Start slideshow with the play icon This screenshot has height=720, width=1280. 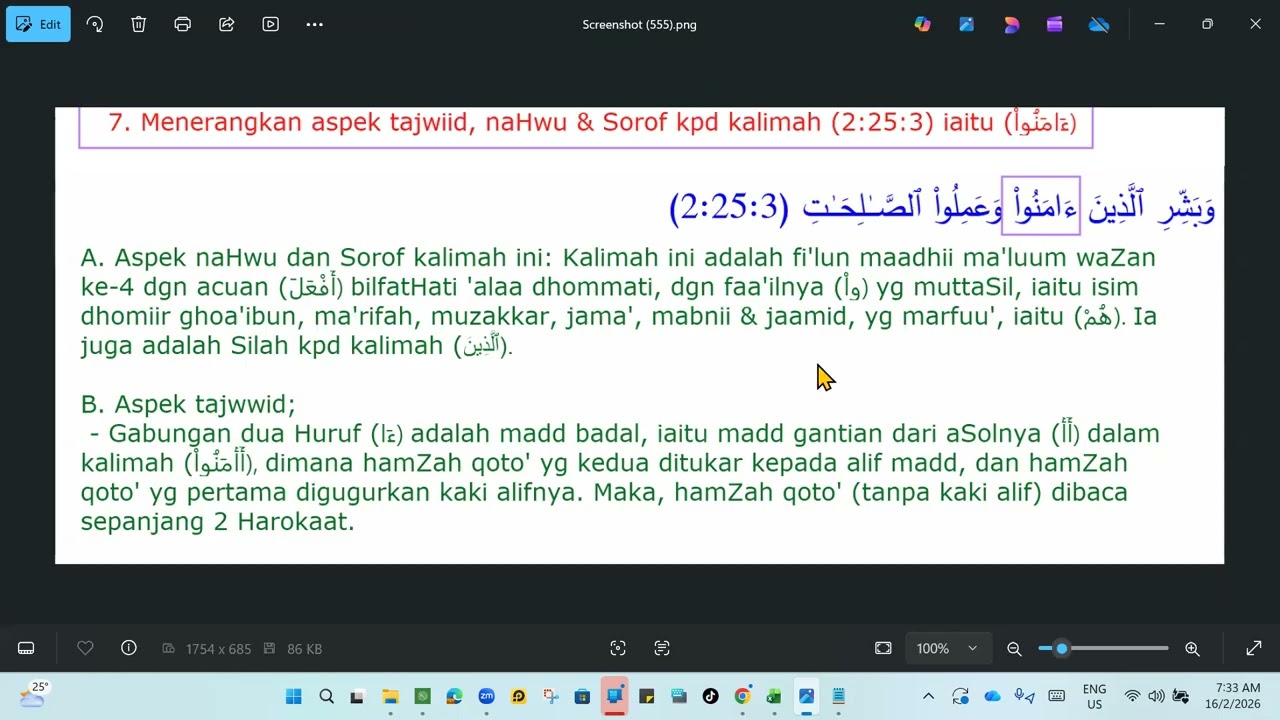tap(271, 24)
